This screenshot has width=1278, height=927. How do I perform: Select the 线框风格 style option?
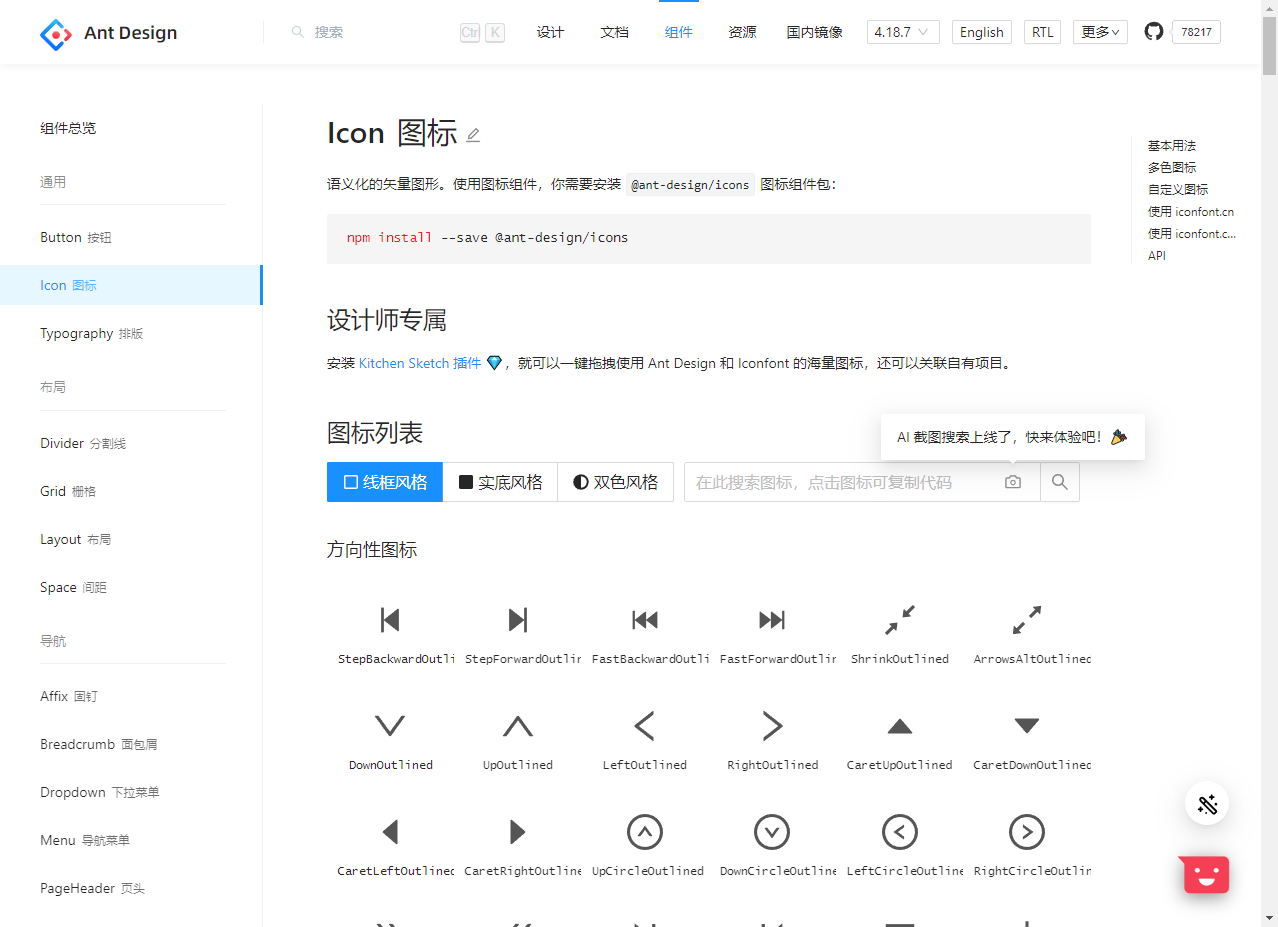click(384, 481)
